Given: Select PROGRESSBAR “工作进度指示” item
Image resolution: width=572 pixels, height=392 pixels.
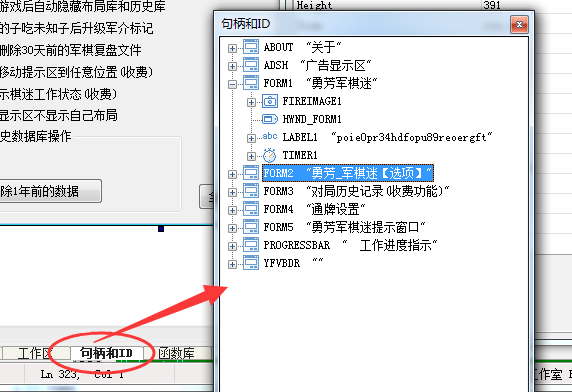Looking at the screenshot, I should coord(351,245).
